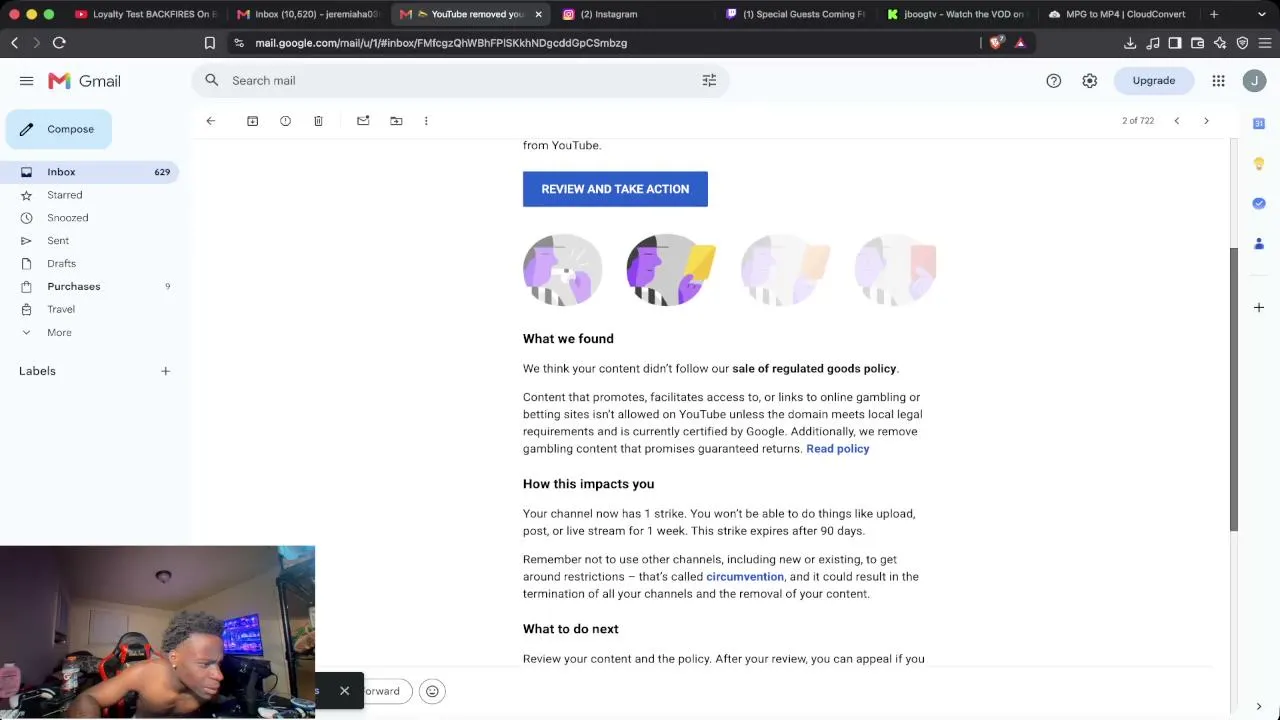Open more email actions menu
The image size is (1280, 720).
(x=426, y=121)
